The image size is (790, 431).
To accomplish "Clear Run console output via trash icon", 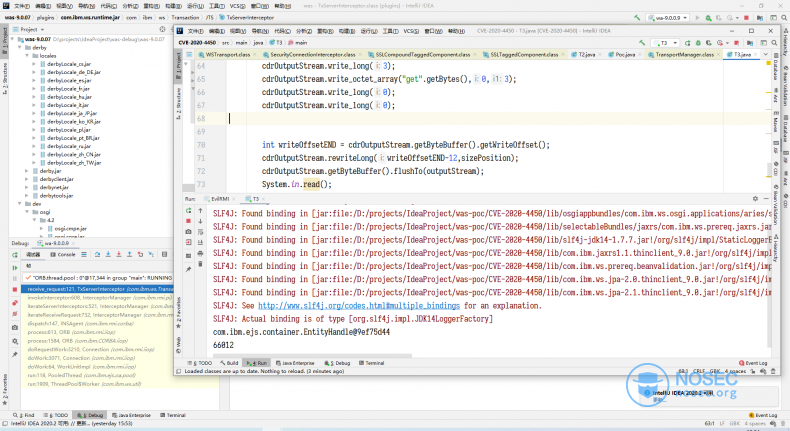I will click(201, 264).
